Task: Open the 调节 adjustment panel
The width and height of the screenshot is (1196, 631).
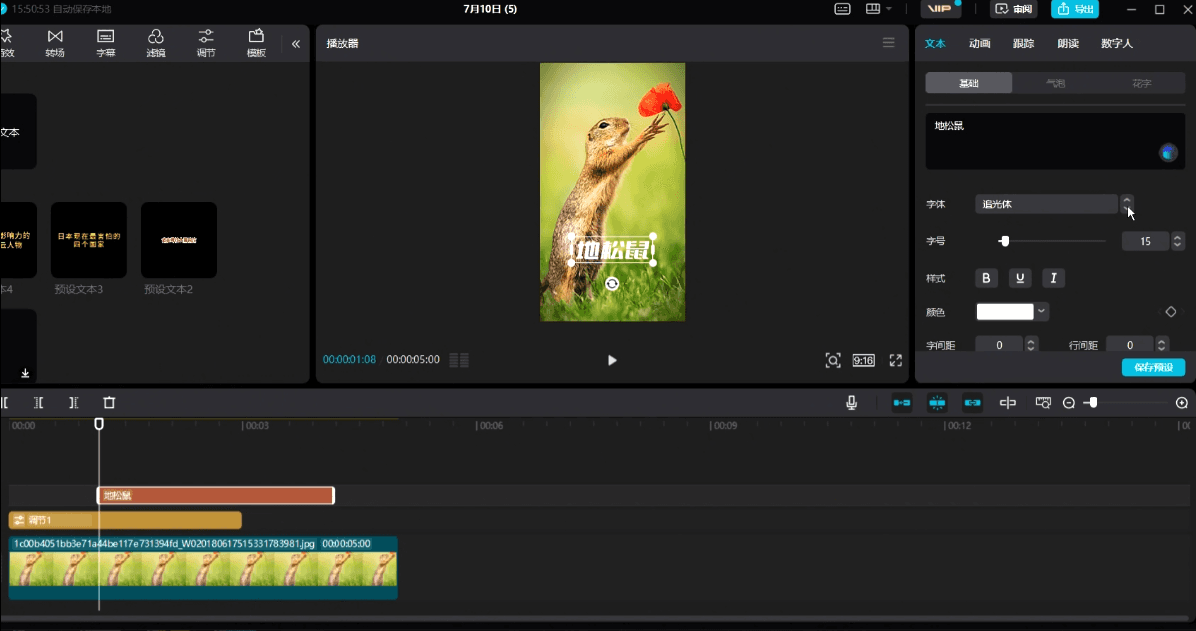Action: pyautogui.click(x=206, y=43)
